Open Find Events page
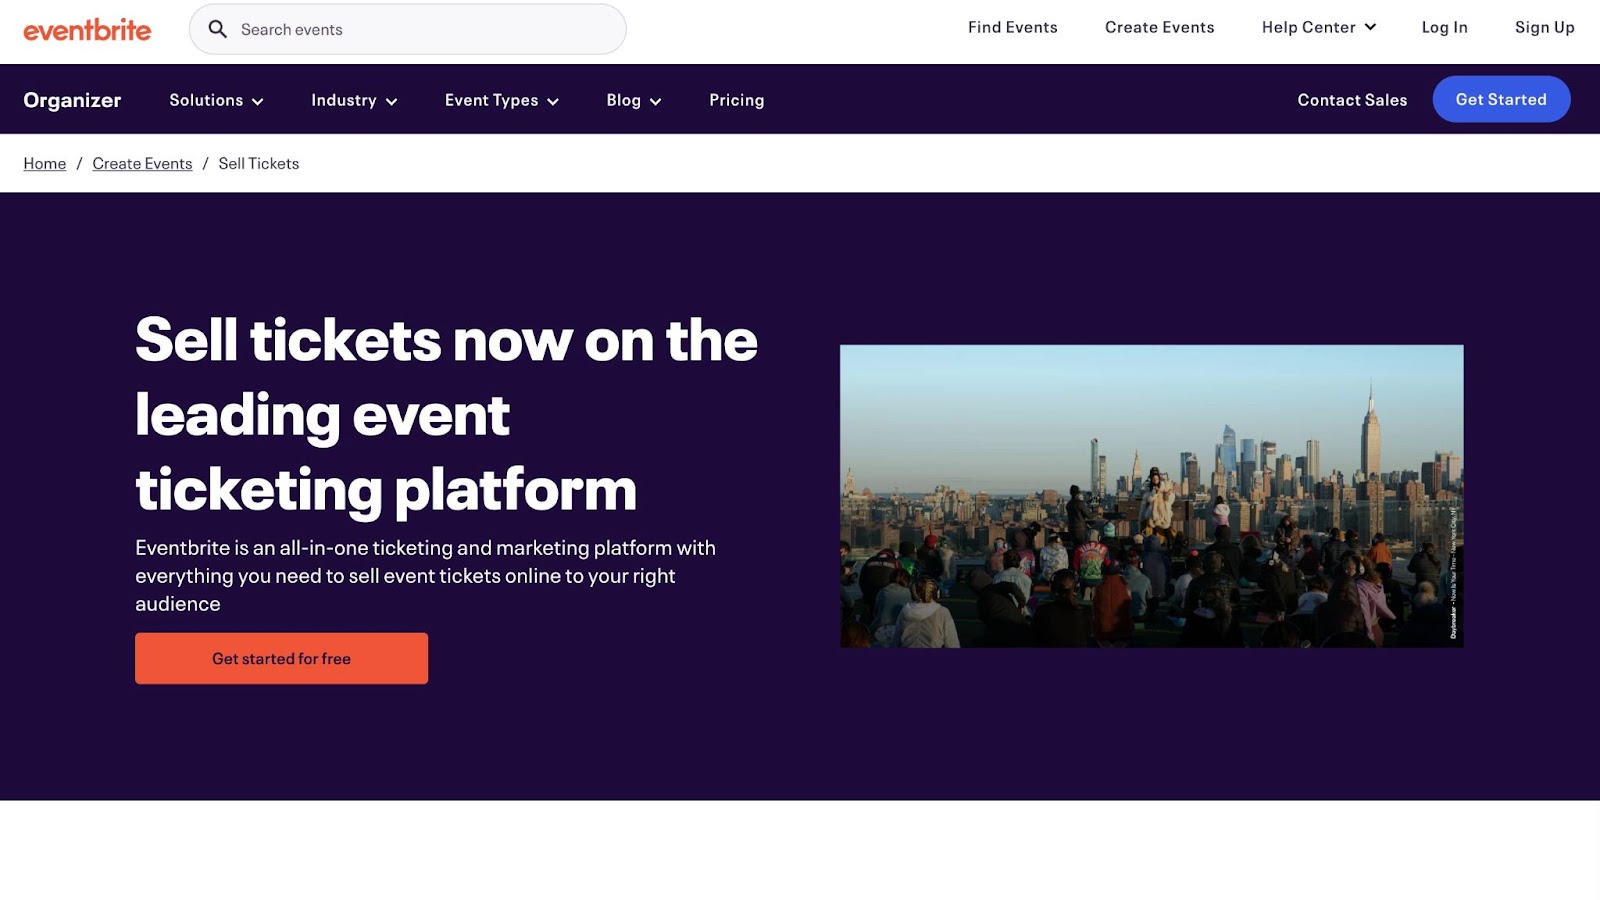1600x900 pixels. 1012,28
